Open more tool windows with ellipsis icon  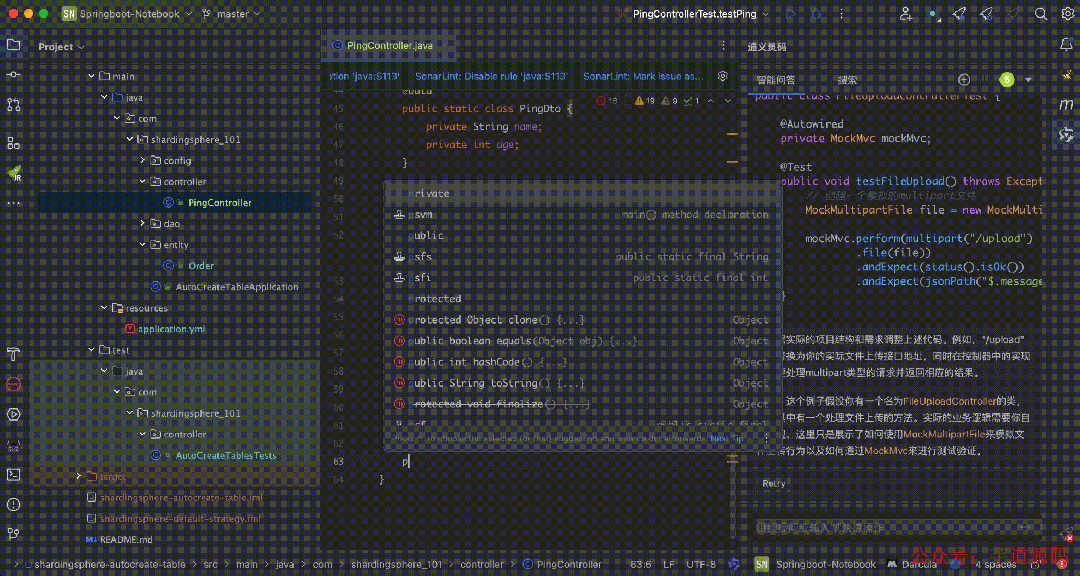[x=12, y=203]
